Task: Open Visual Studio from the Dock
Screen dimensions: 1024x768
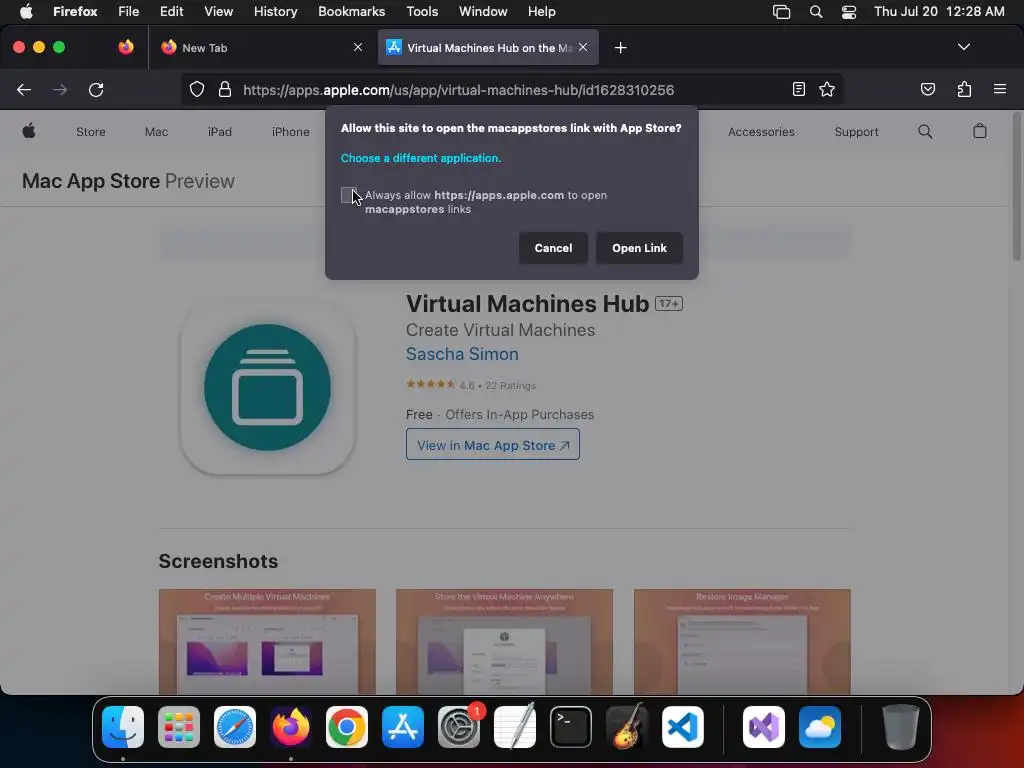Action: (764, 727)
